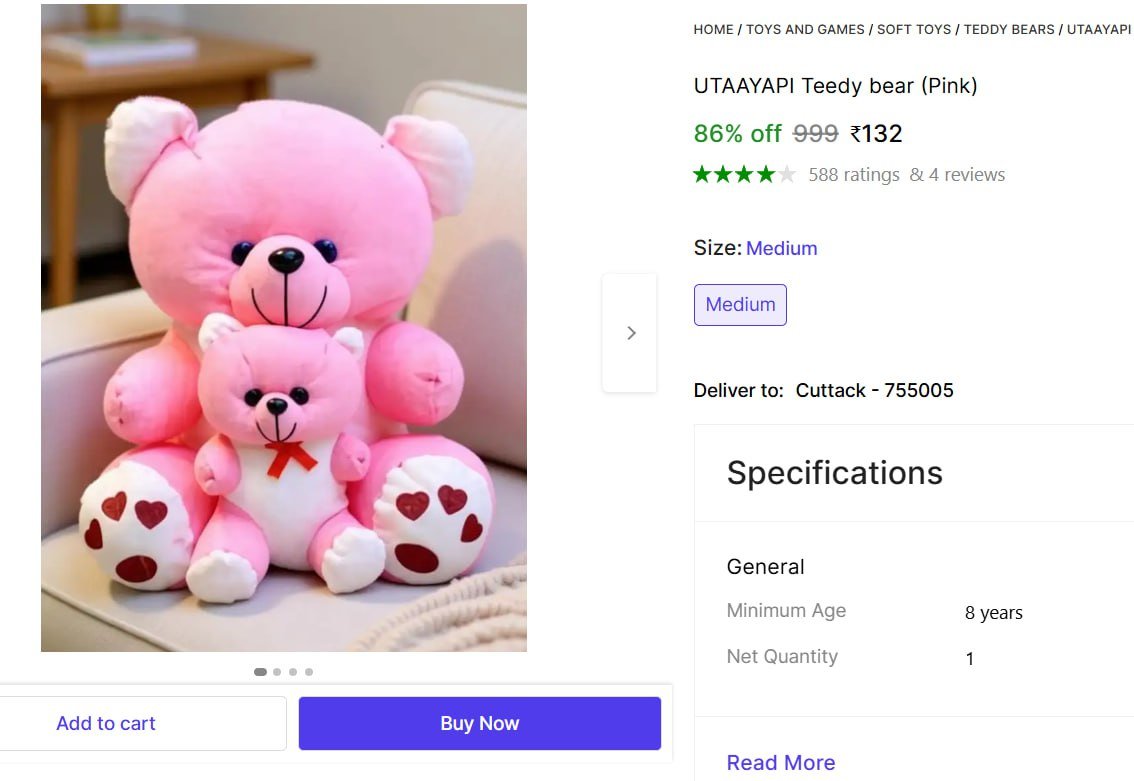Switch to the third carousel dot
This screenshot has width=1134, height=781.
pyautogui.click(x=293, y=672)
